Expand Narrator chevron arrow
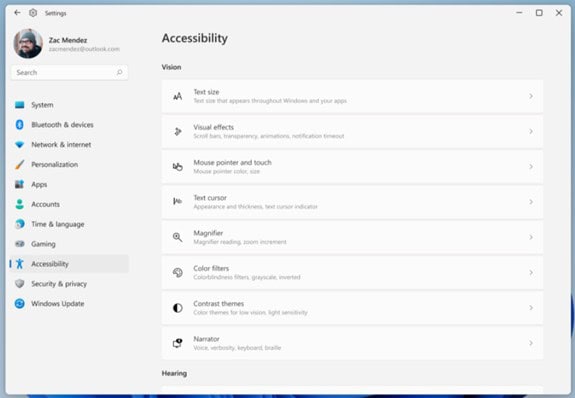 pos(531,343)
